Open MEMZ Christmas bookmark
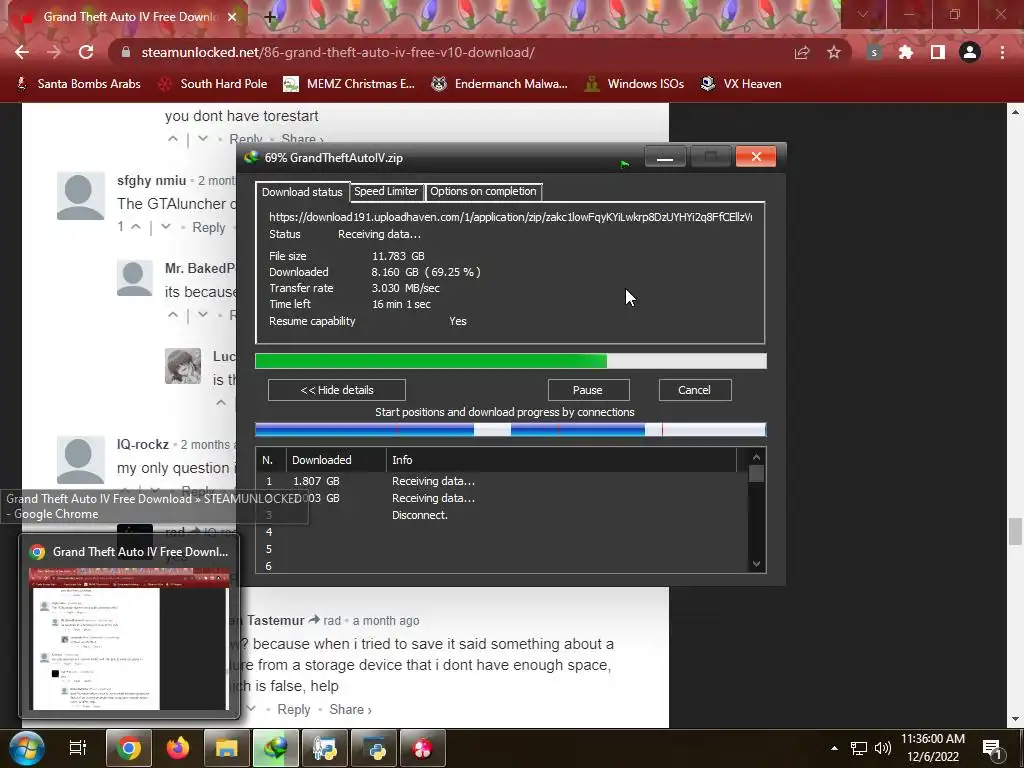 point(349,84)
